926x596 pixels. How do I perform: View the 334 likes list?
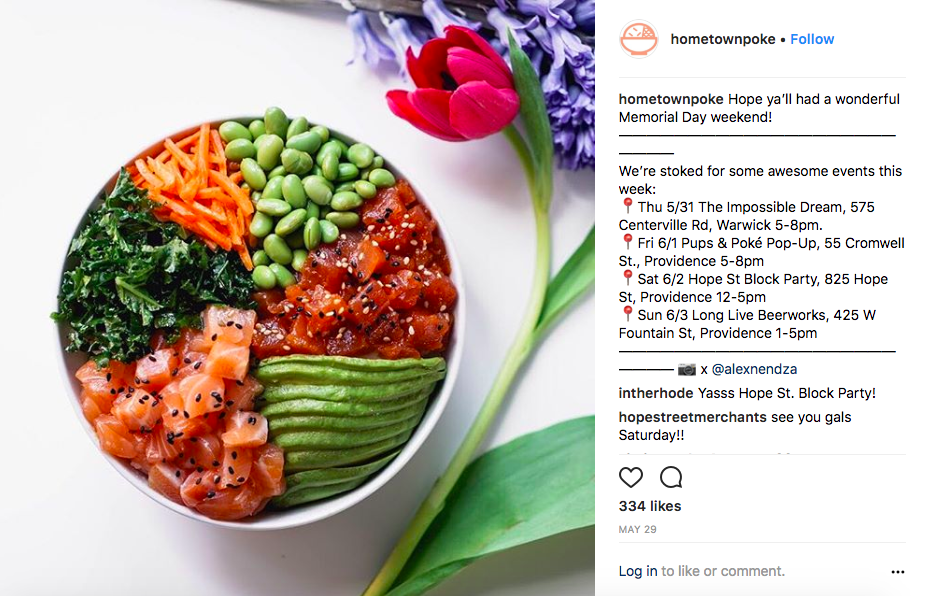coord(650,506)
